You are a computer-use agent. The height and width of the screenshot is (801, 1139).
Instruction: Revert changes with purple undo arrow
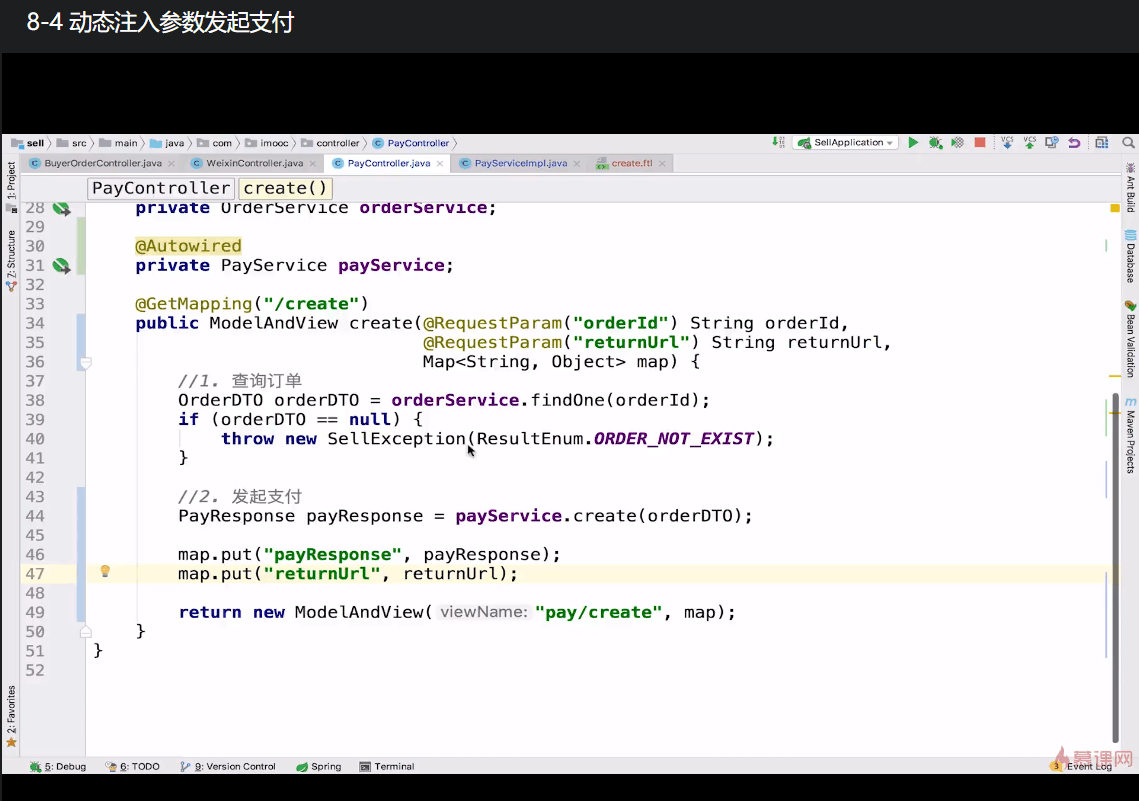1074,142
